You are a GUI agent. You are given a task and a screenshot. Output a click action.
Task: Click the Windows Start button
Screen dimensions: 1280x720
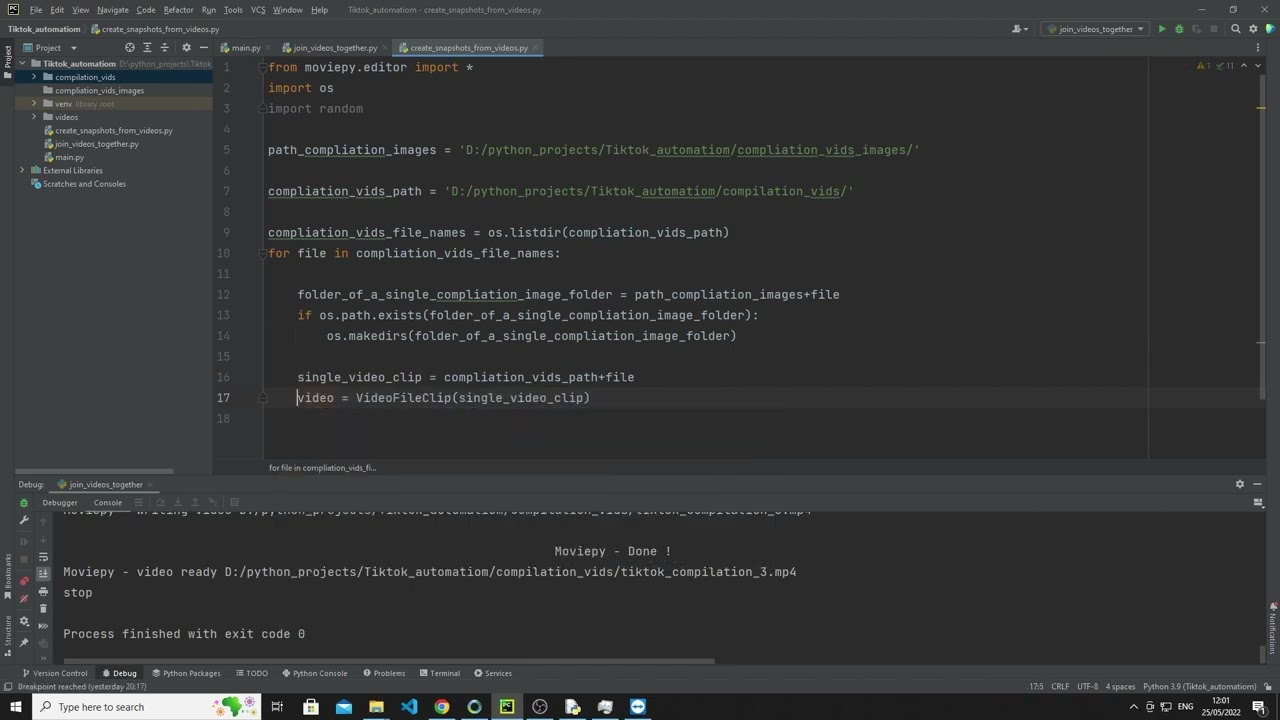click(x=15, y=707)
